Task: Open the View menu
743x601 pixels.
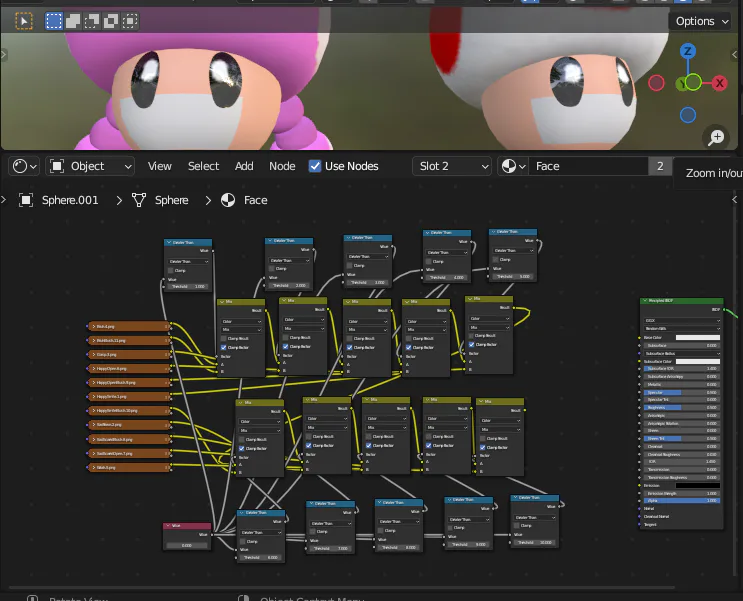Action: point(159,166)
